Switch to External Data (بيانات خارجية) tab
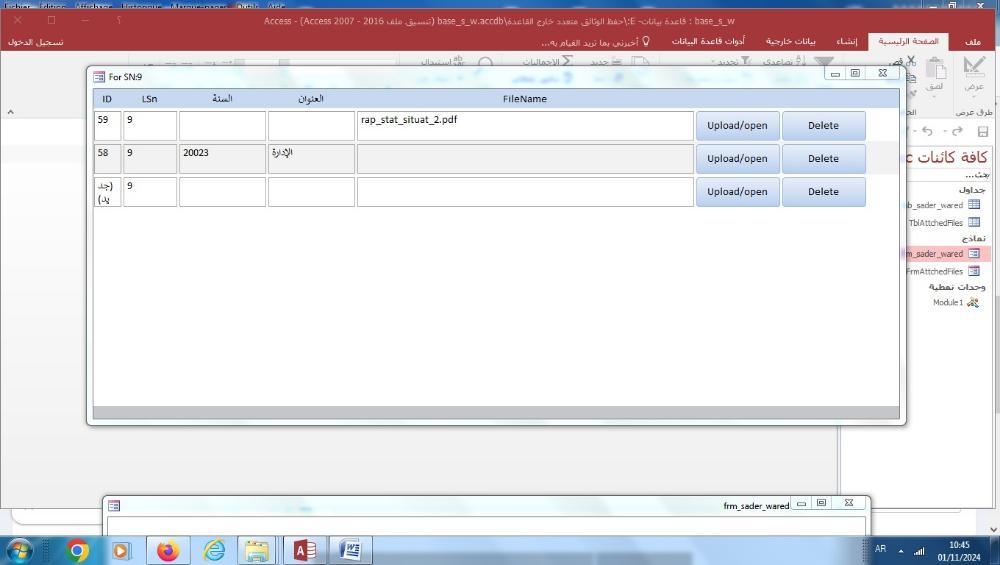The image size is (1000, 565). (x=790, y=41)
